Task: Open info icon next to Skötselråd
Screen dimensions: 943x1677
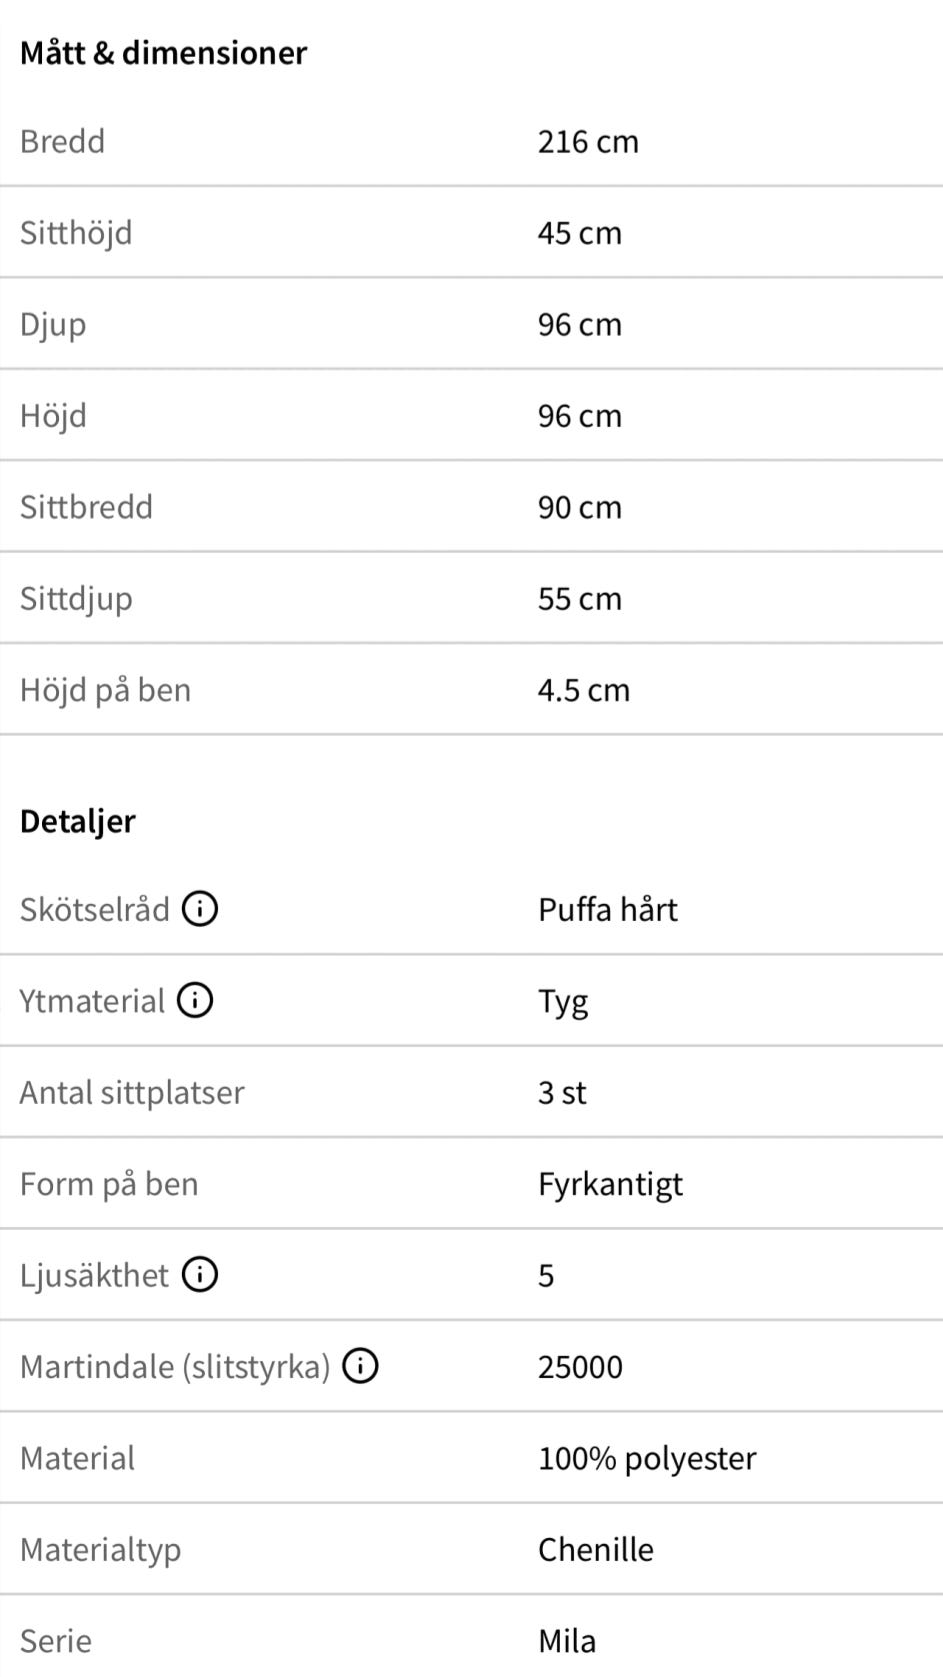Action: pos(200,909)
